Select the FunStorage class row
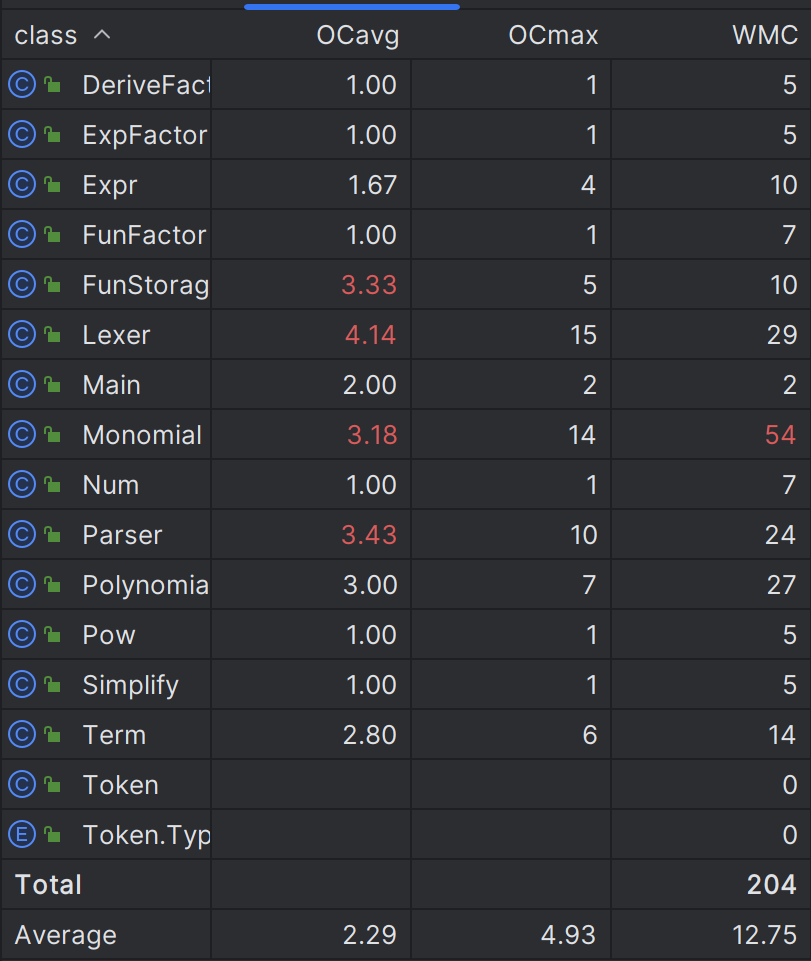 point(405,284)
